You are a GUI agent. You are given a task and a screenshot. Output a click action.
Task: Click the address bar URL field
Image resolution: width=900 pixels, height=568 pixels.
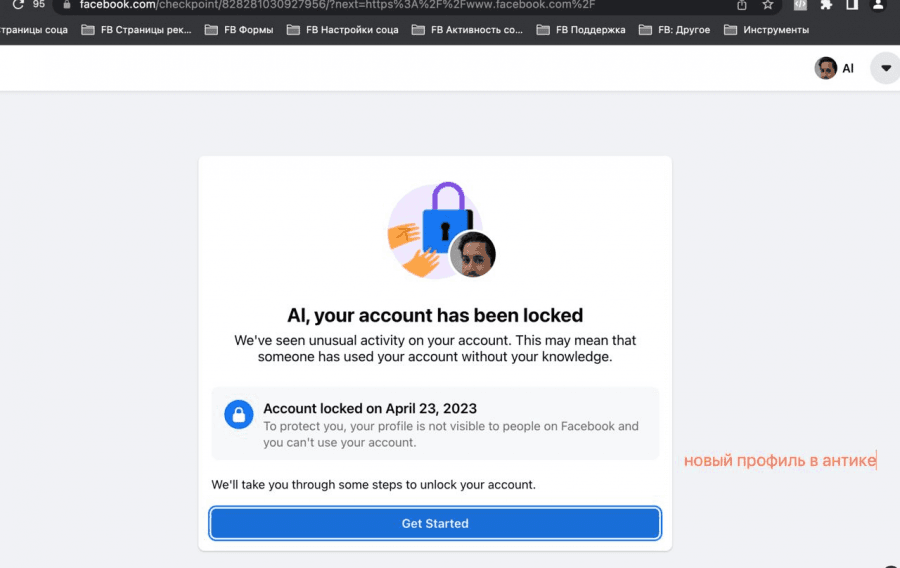click(x=402, y=5)
